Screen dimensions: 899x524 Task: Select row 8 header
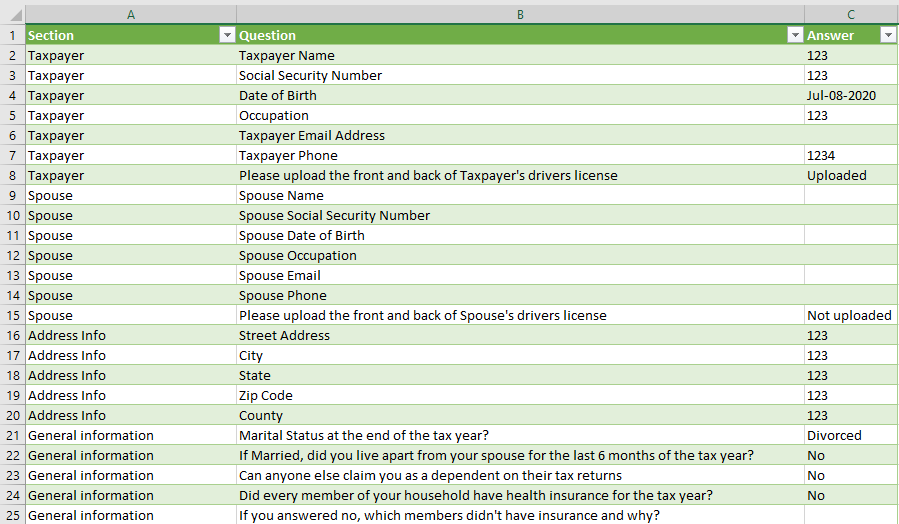click(x=12, y=175)
